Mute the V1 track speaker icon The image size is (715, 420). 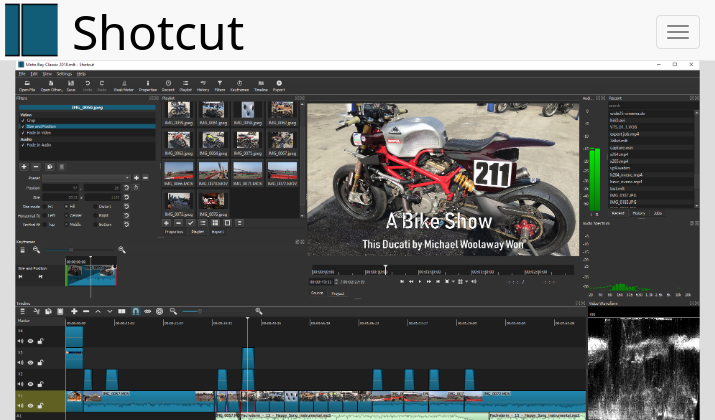click(21, 406)
